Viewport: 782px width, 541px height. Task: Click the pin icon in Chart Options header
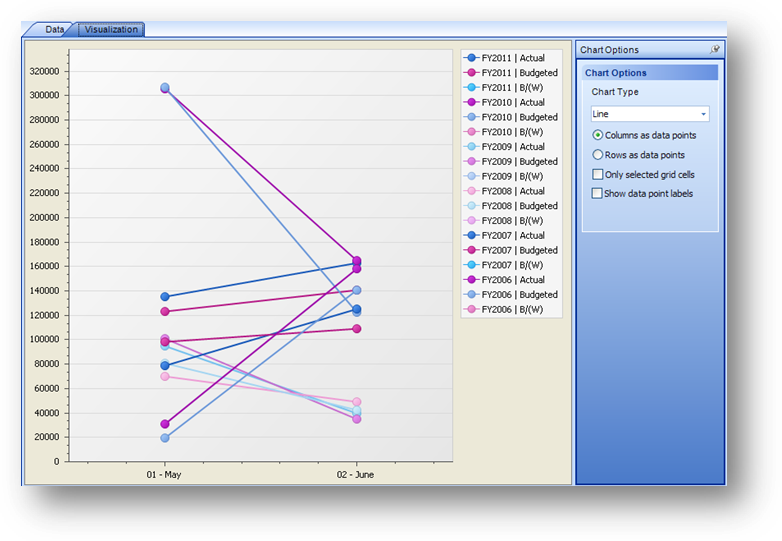714,49
